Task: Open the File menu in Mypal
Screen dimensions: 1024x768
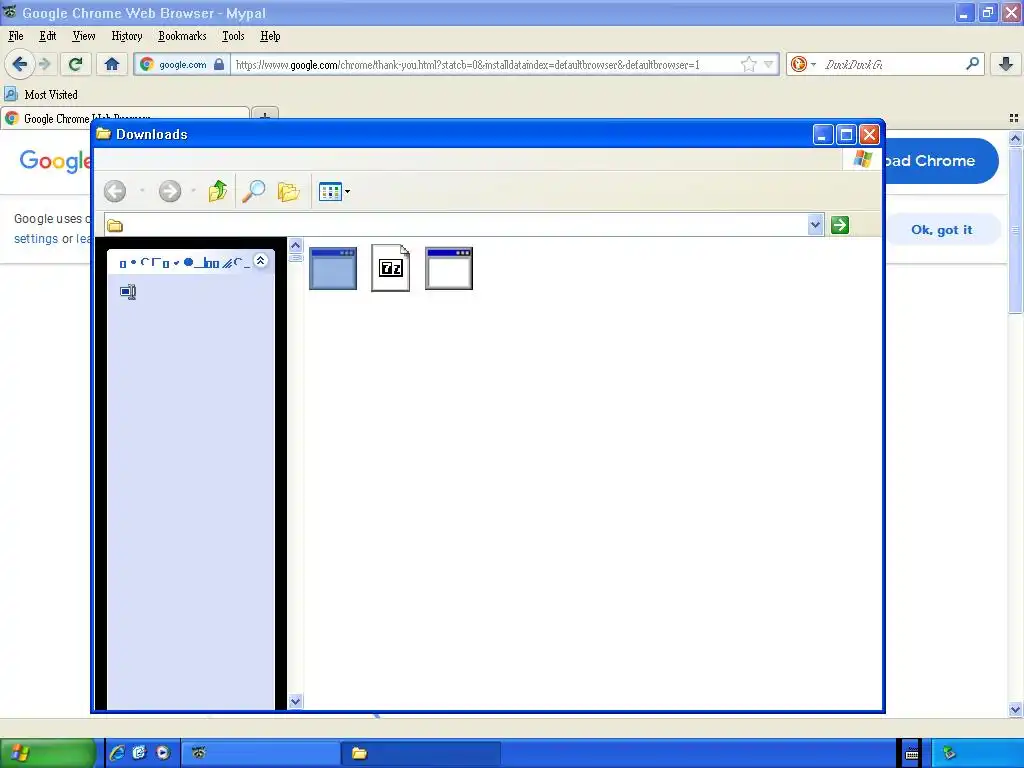Action: click(x=16, y=36)
